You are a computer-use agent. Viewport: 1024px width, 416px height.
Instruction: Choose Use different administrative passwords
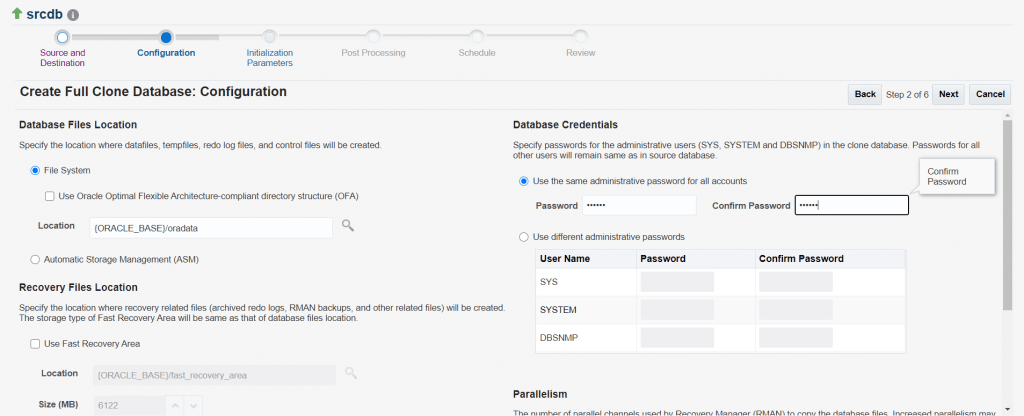point(524,237)
